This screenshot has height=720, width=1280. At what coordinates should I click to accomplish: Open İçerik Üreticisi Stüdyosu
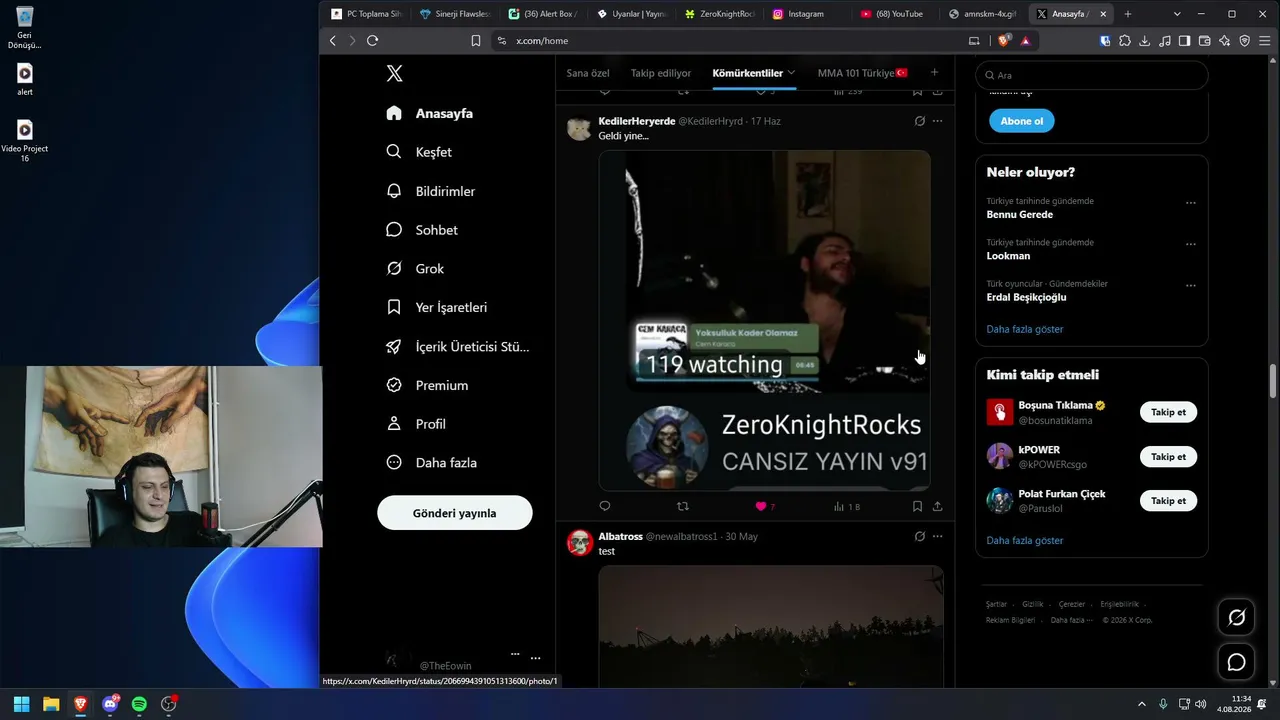pos(458,346)
